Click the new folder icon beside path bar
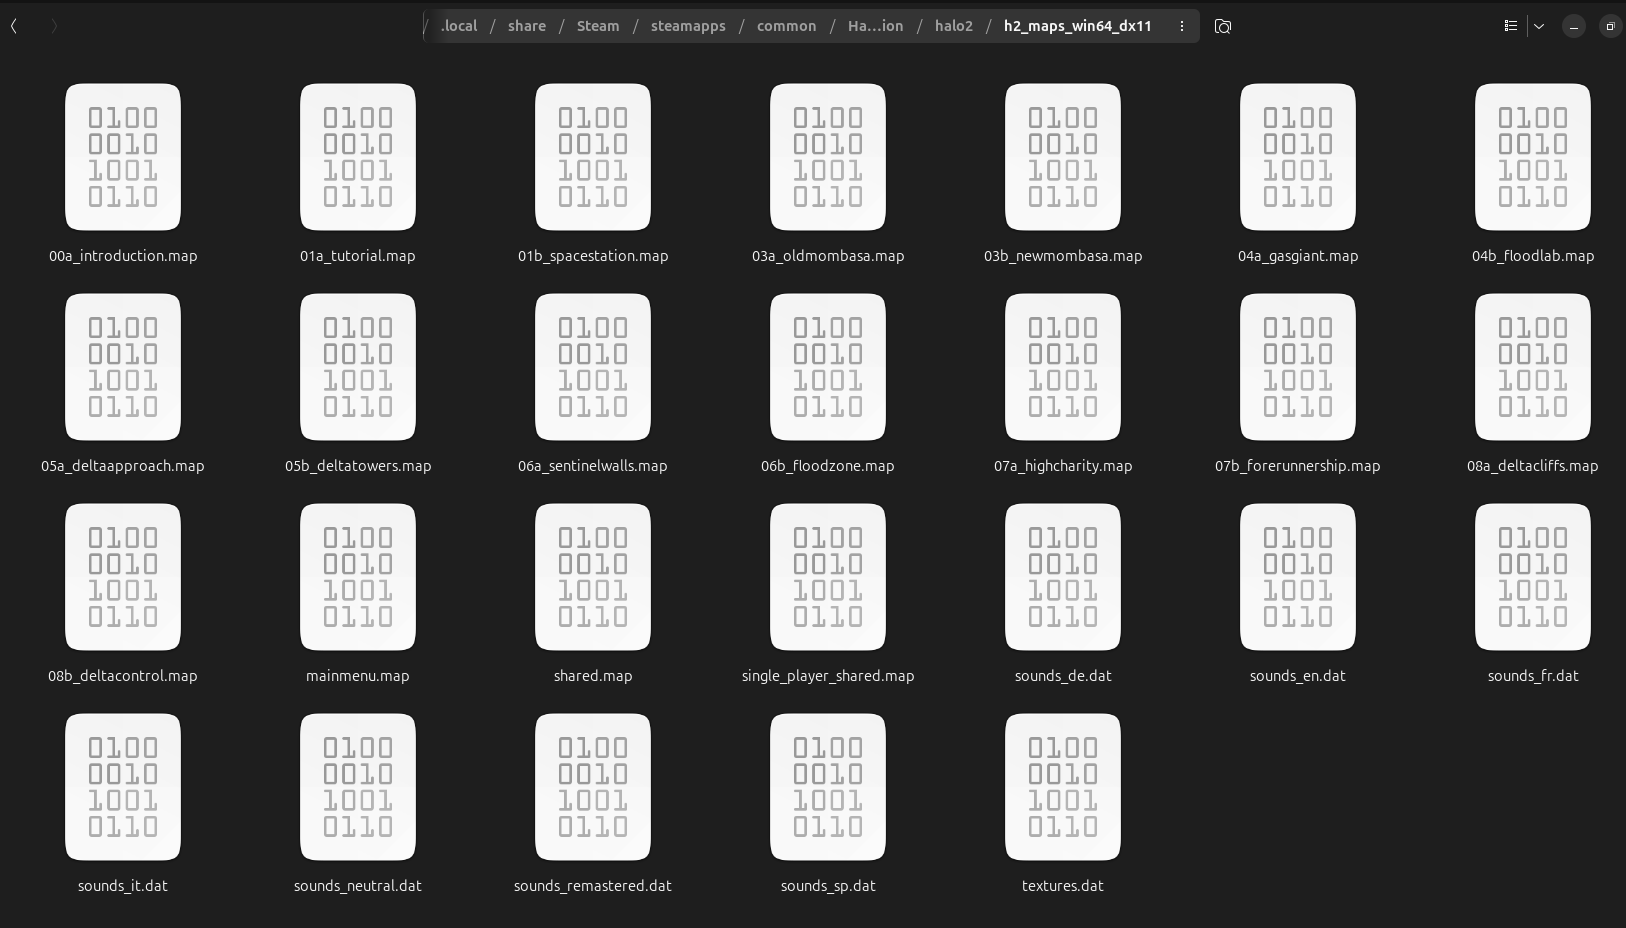 point(1222,26)
